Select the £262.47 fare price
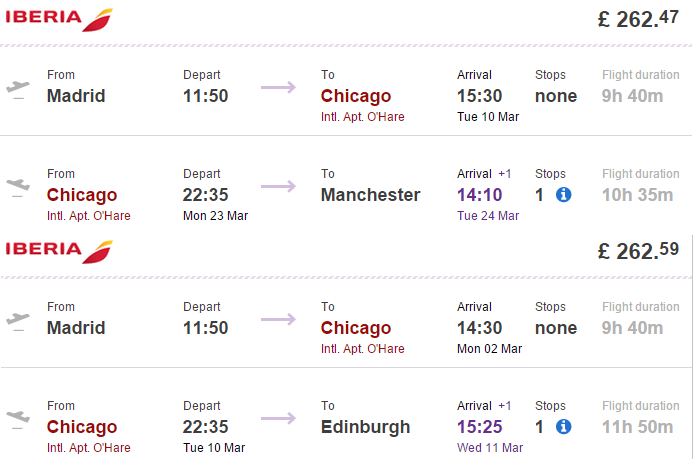Image resolution: width=699 pixels, height=463 pixels. (638, 19)
